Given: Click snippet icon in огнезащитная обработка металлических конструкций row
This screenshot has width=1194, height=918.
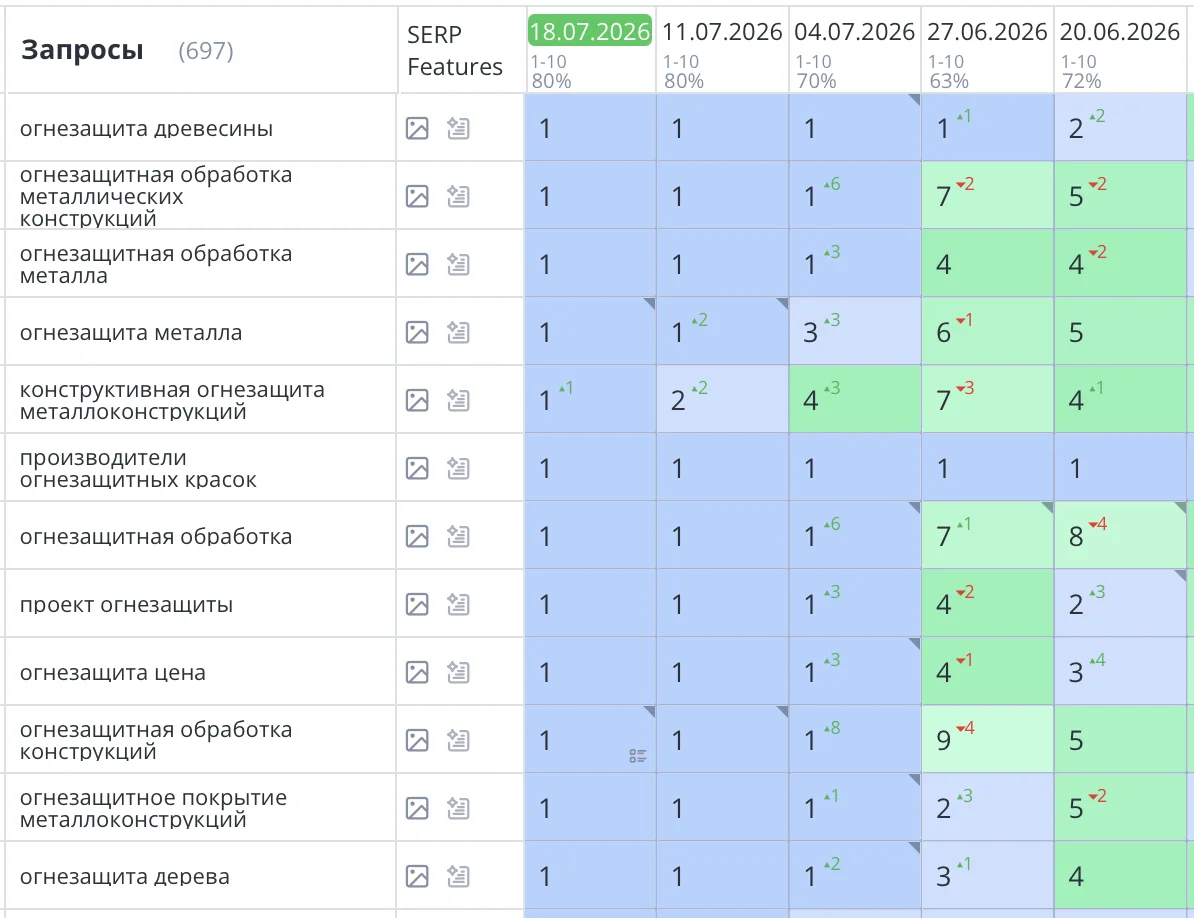Looking at the screenshot, I should (458, 196).
